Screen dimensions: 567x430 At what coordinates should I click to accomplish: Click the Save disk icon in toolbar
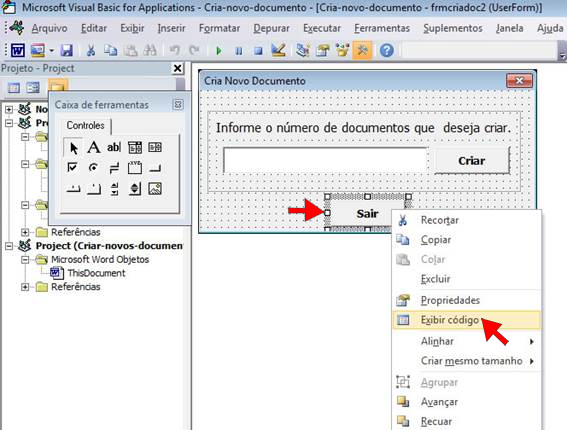[x=67, y=50]
